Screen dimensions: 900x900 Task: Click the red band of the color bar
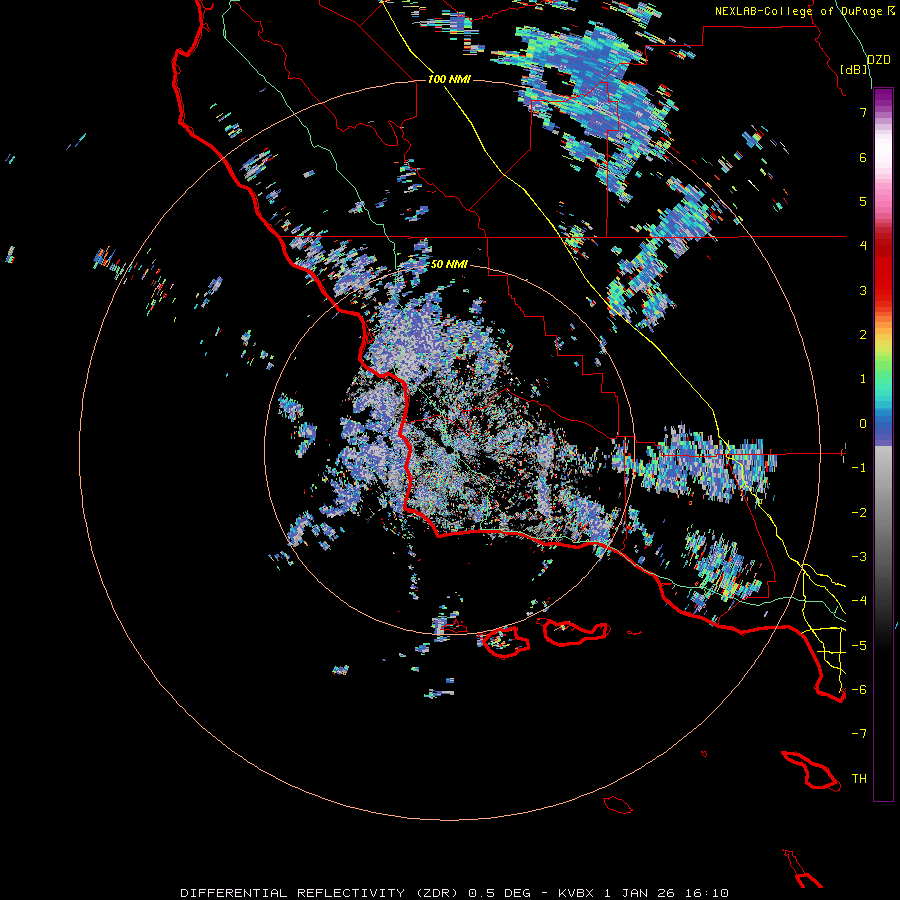click(x=883, y=270)
